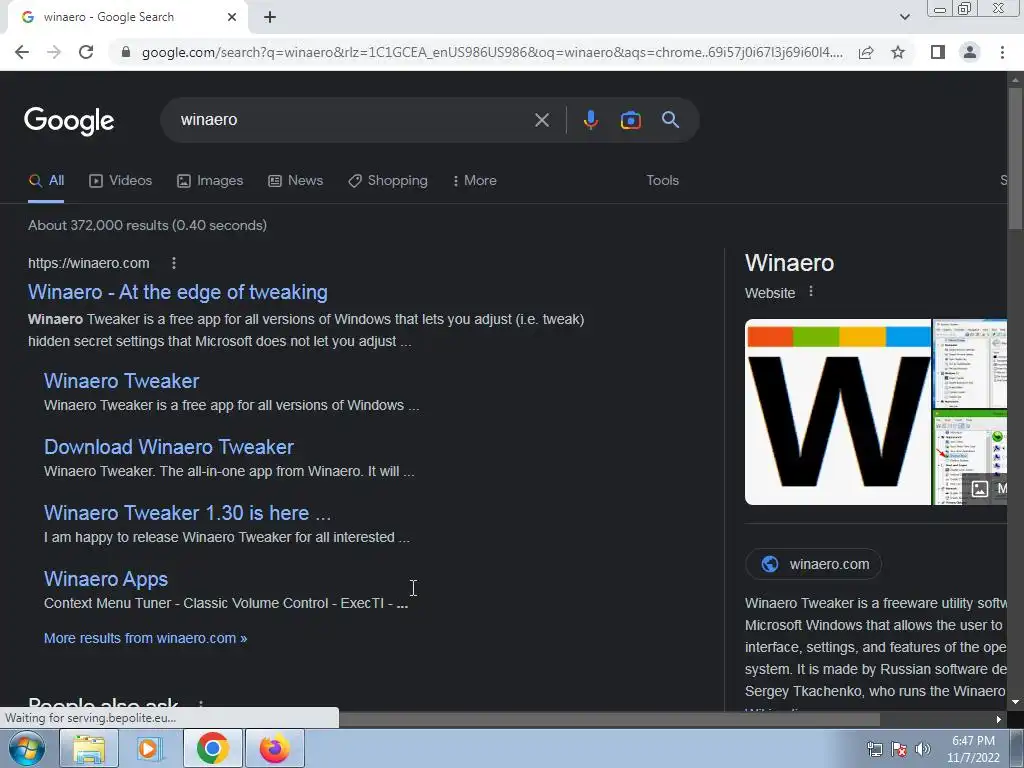Screen dimensions: 1024x768
Task: Open Windows Media Player from taskbar
Action: (x=149, y=748)
